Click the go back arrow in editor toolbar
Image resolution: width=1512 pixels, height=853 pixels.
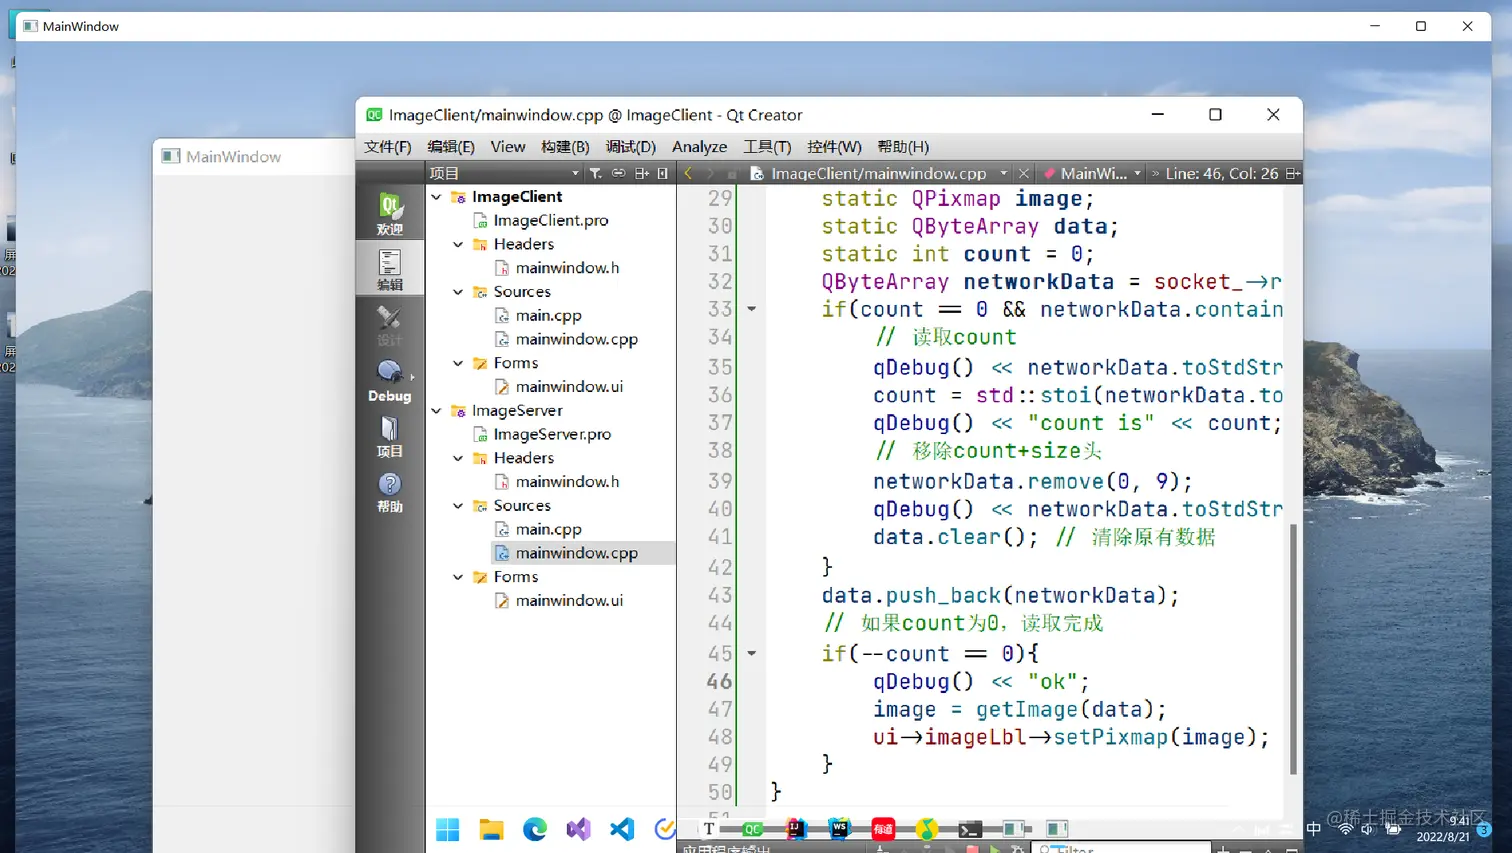click(688, 173)
